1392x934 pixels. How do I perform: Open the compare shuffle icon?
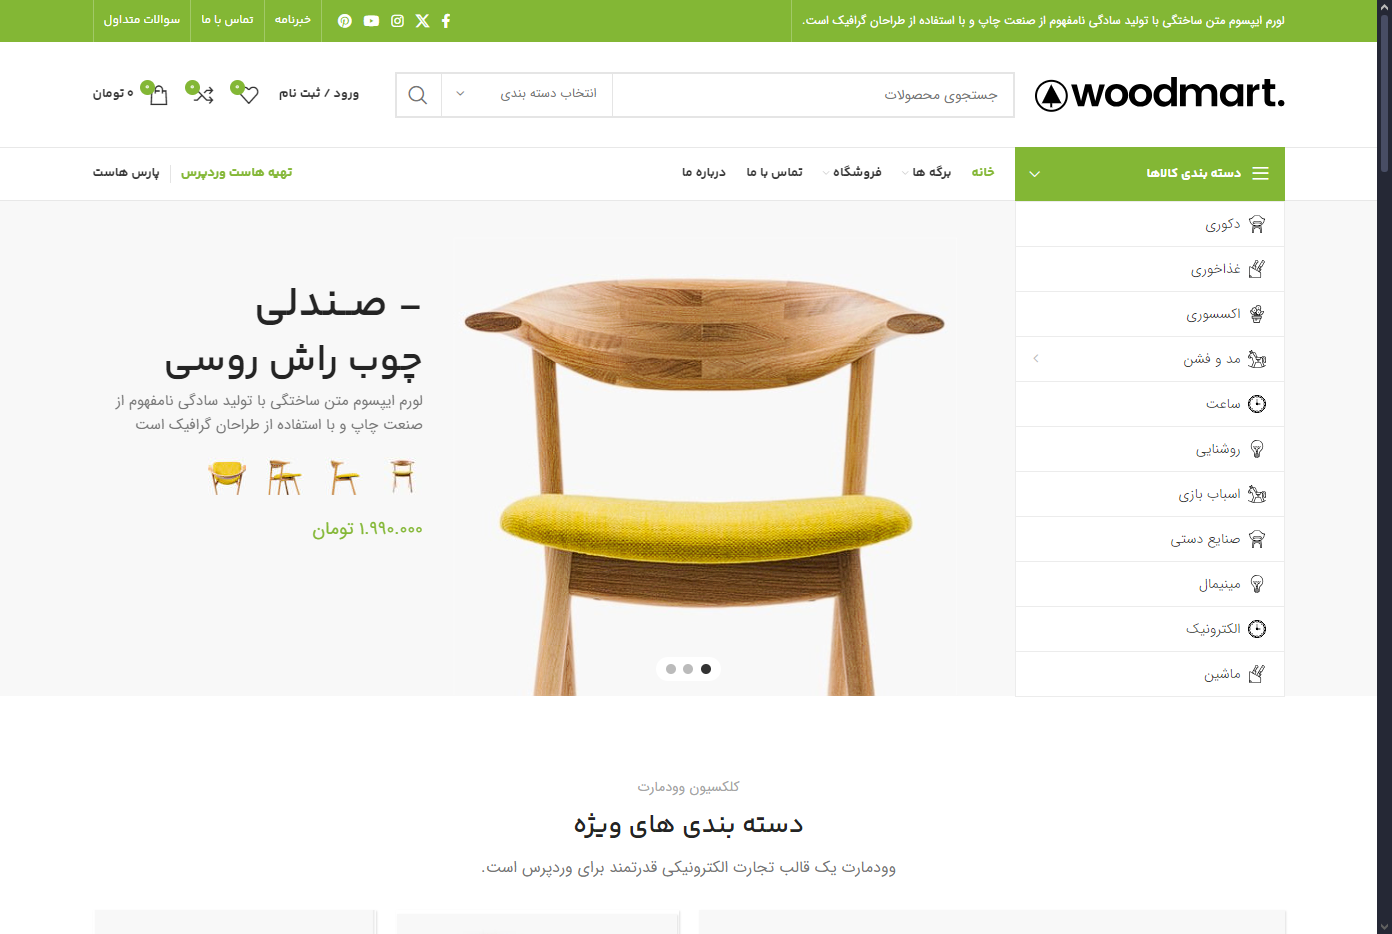[x=204, y=95]
